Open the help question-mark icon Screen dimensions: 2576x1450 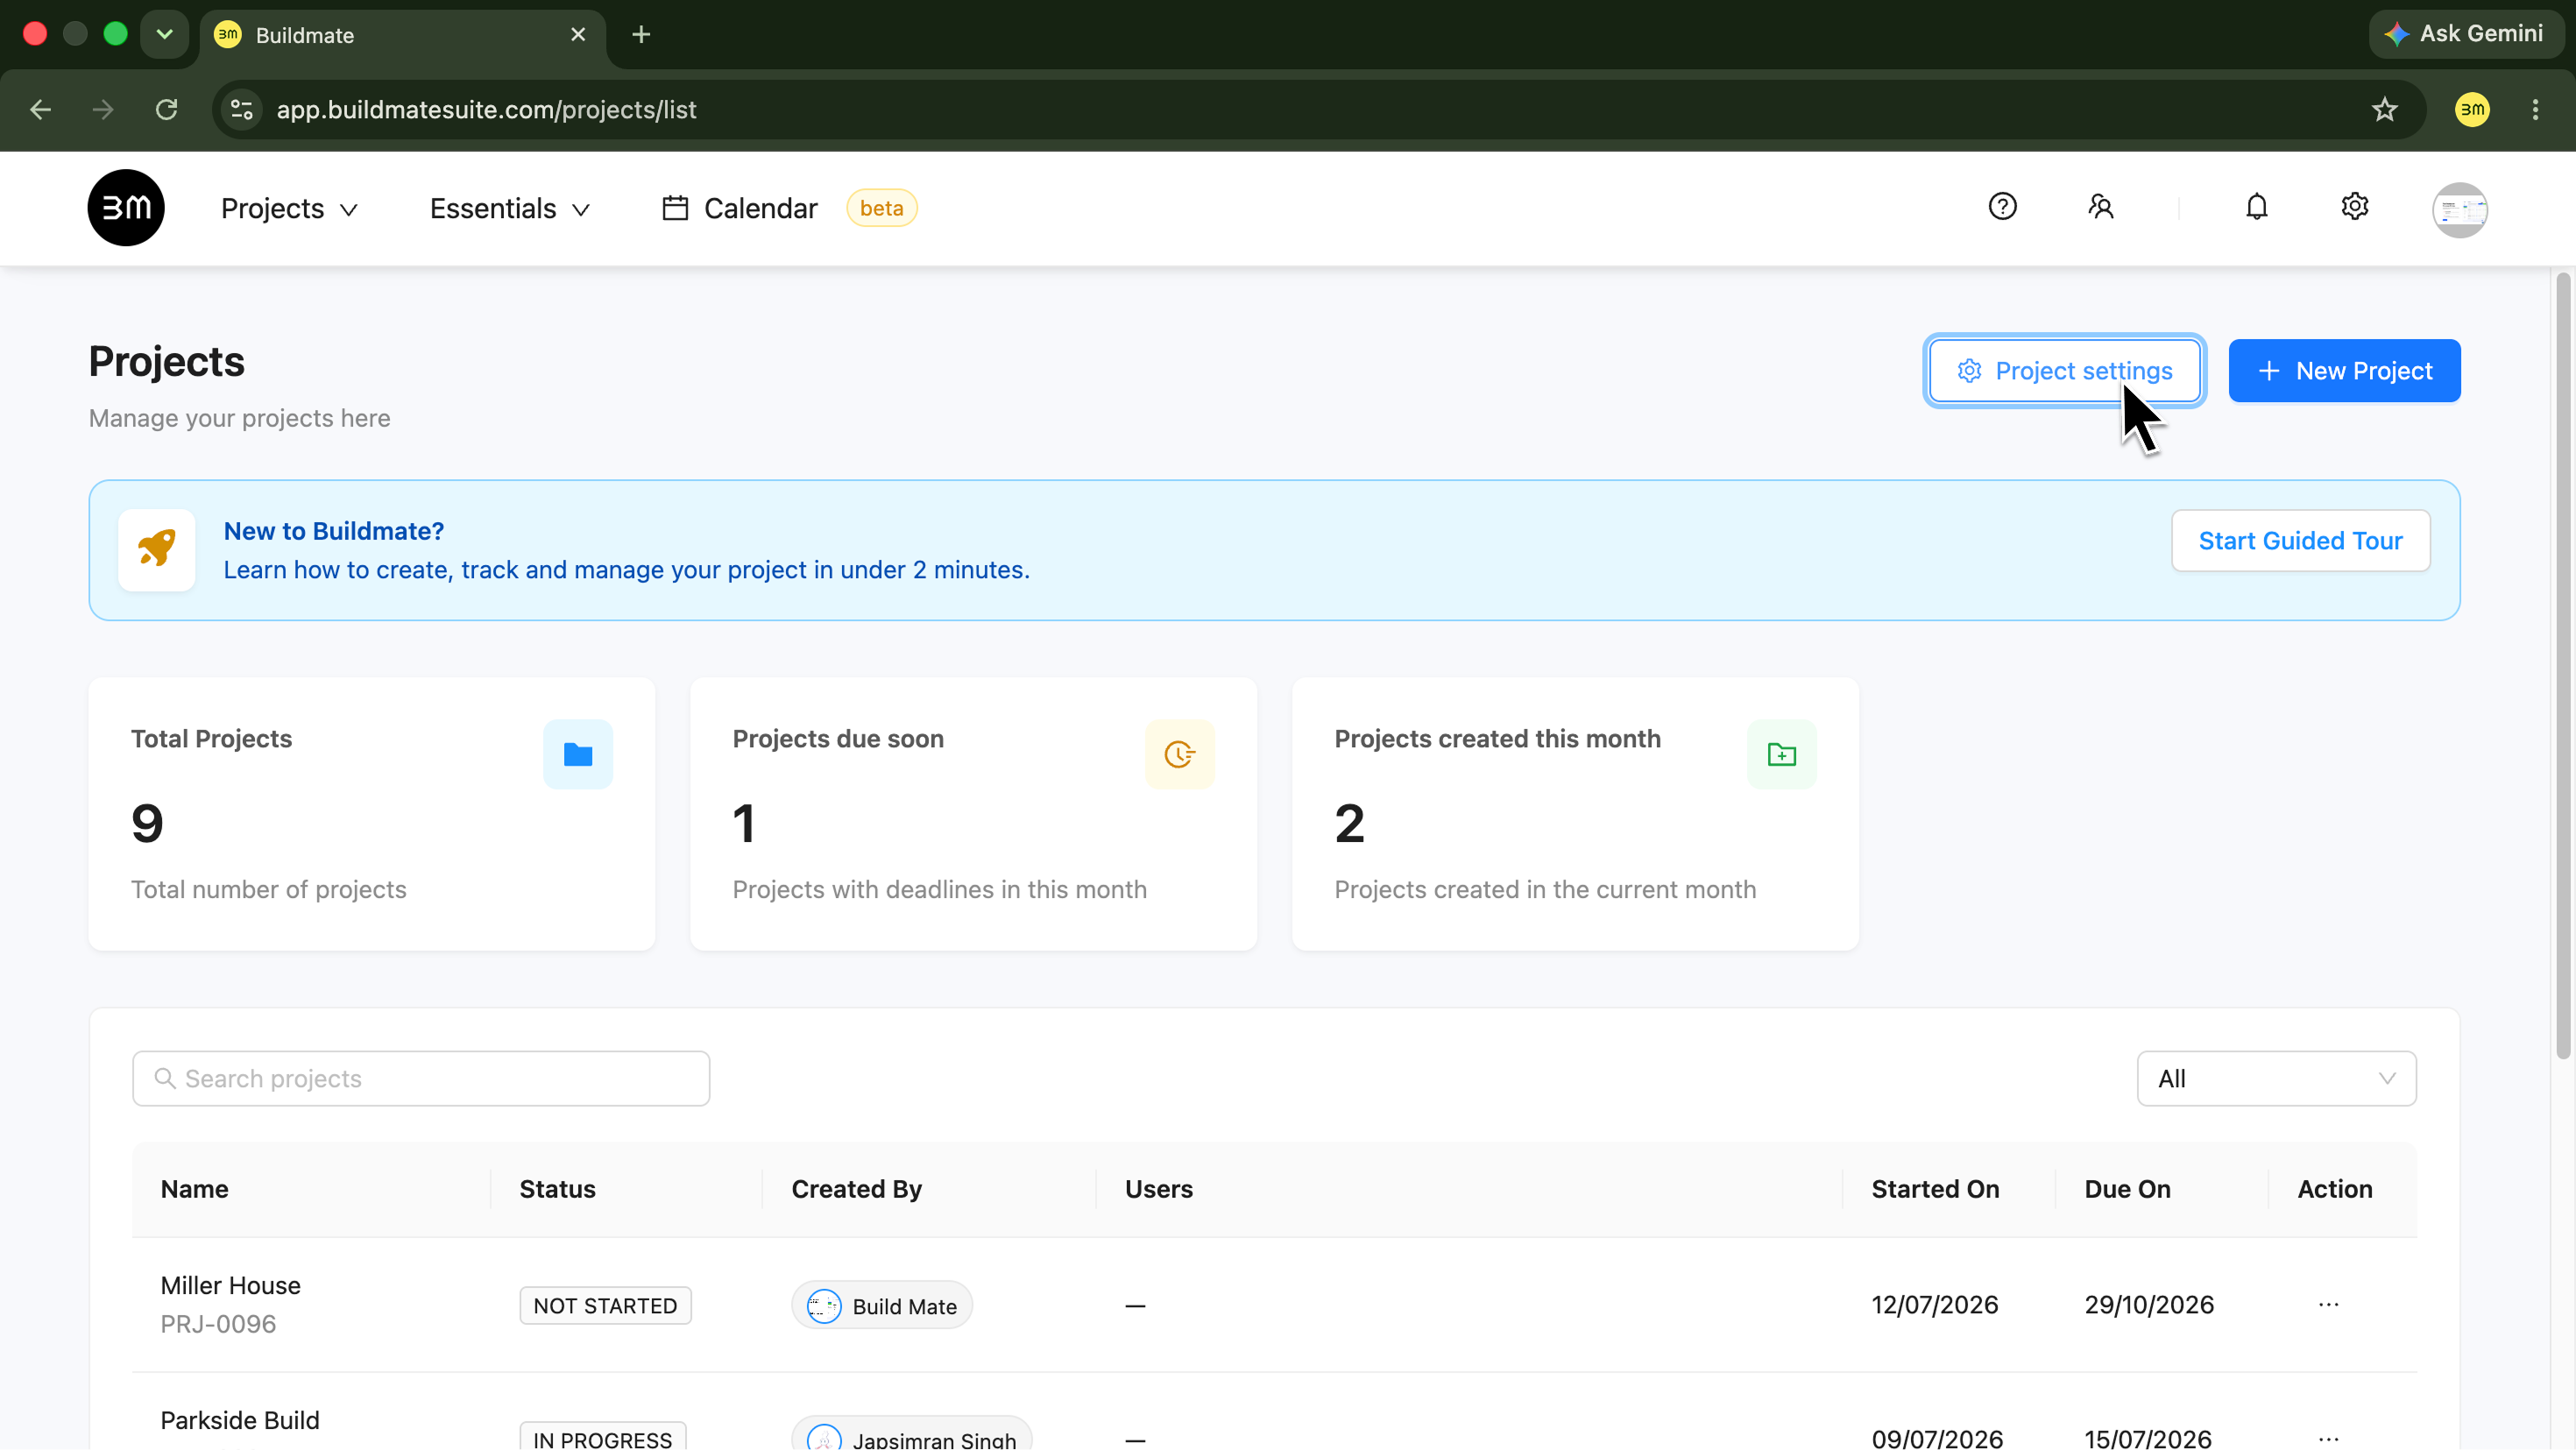(2002, 207)
